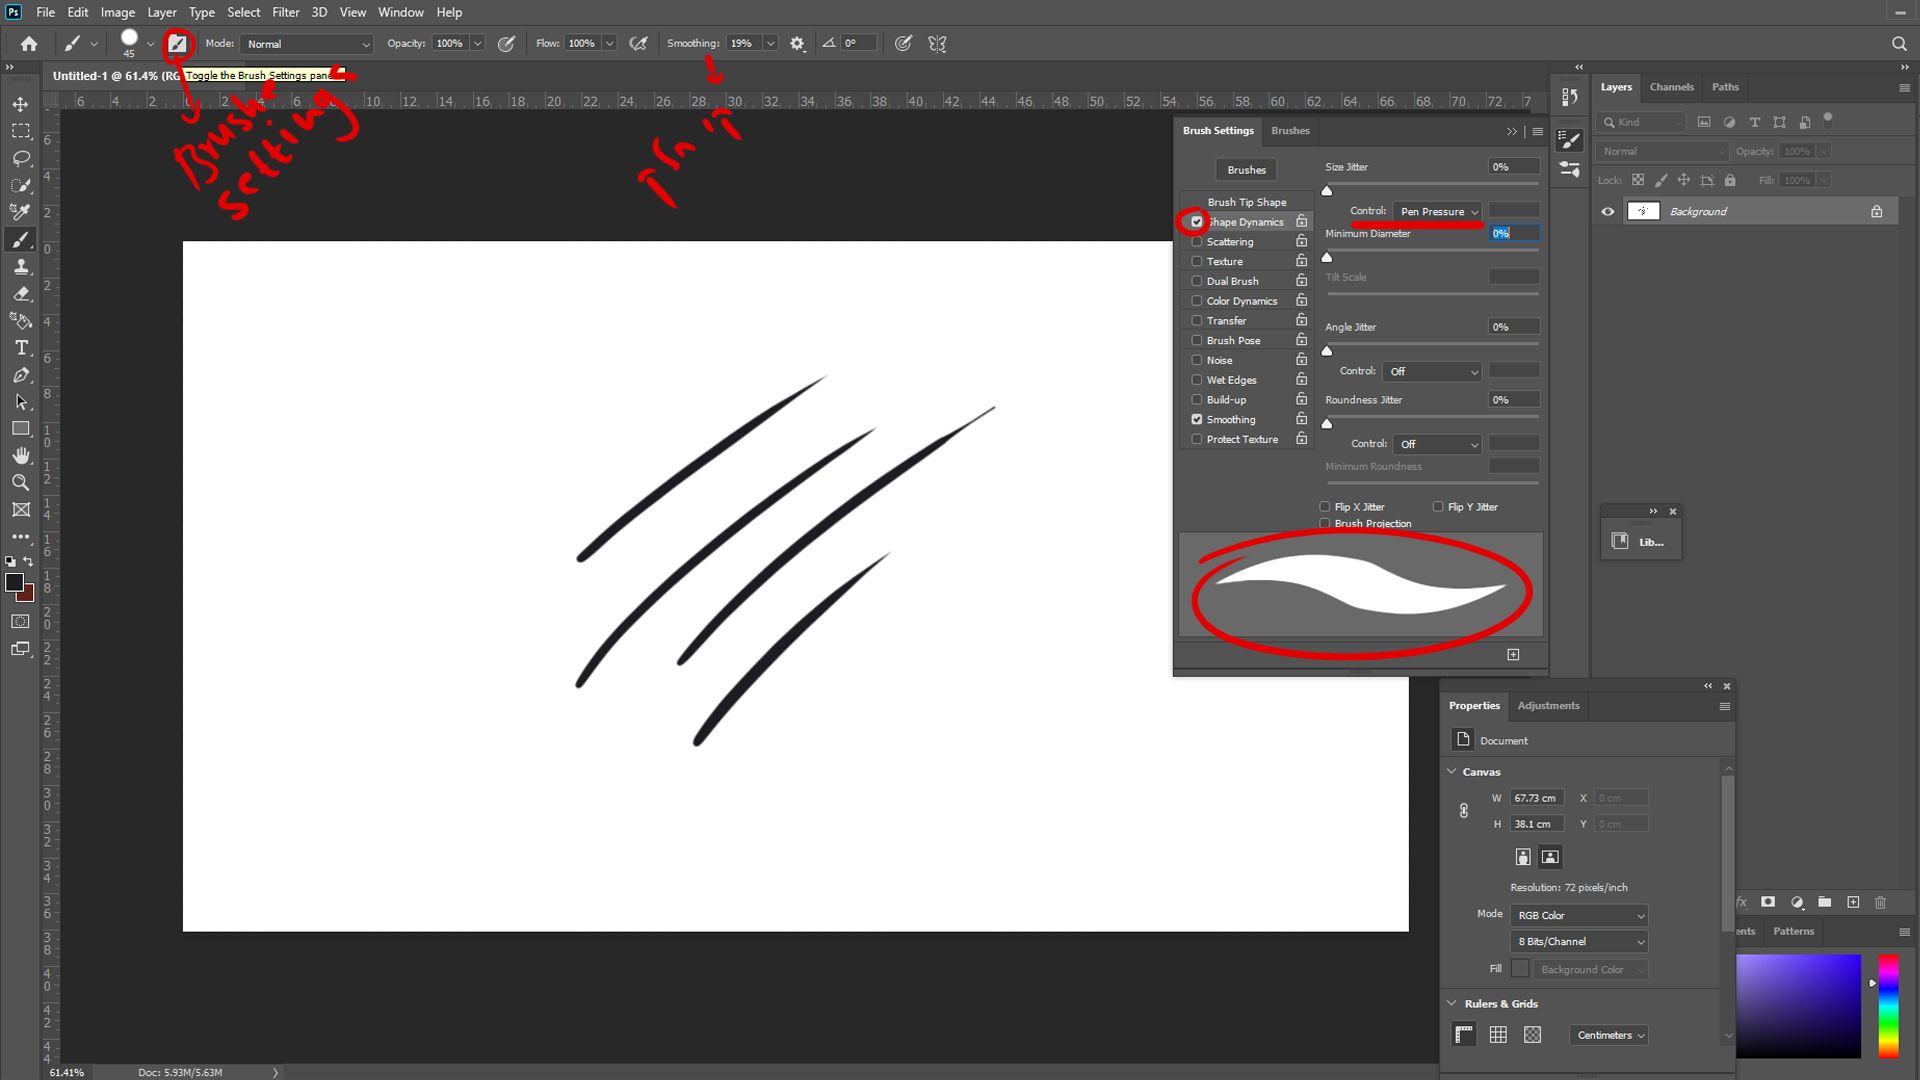Hide the Background layer visibility eye
The image size is (1920, 1080).
pyautogui.click(x=1608, y=212)
